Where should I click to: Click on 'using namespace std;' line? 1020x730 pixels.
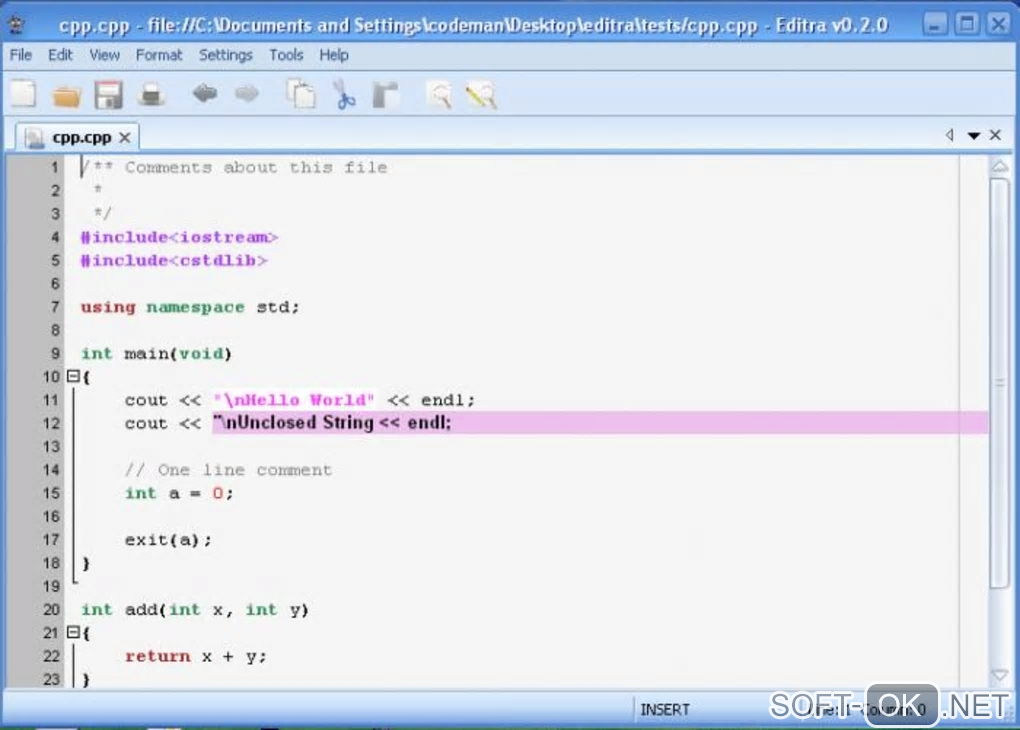190,307
